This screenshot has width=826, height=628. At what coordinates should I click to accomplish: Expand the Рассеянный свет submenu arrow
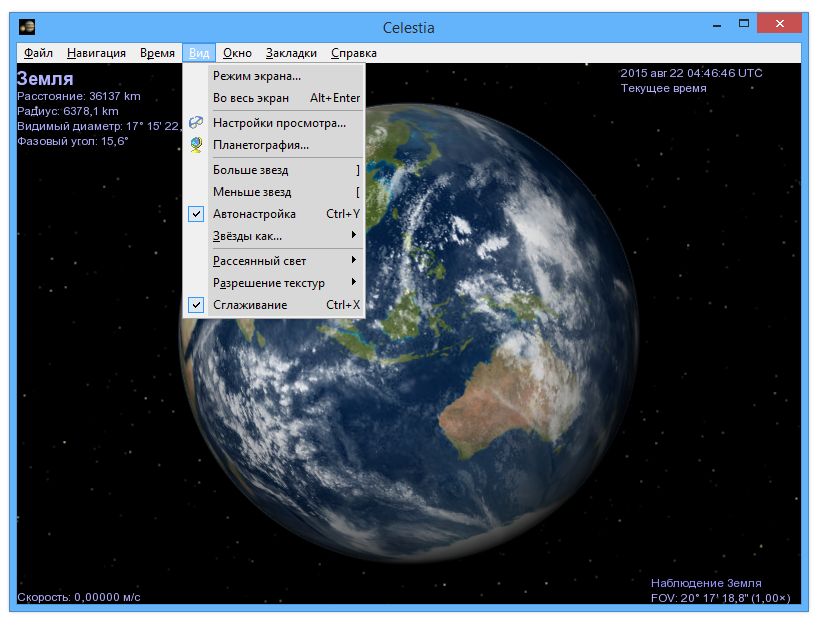354,260
